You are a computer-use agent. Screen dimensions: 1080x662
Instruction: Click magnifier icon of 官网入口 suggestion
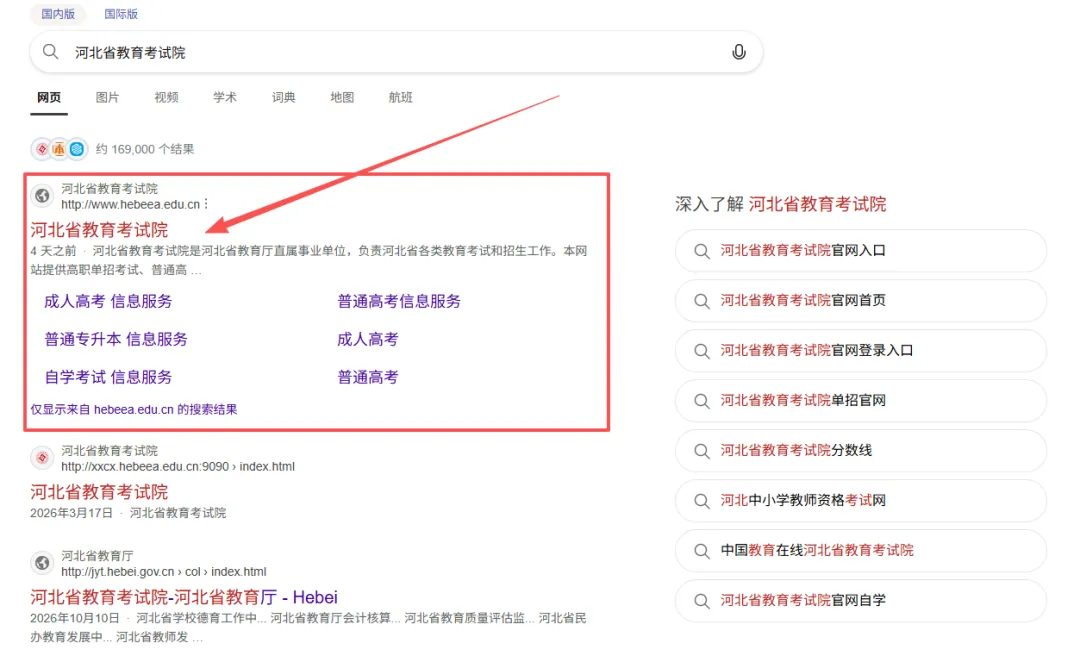click(702, 251)
